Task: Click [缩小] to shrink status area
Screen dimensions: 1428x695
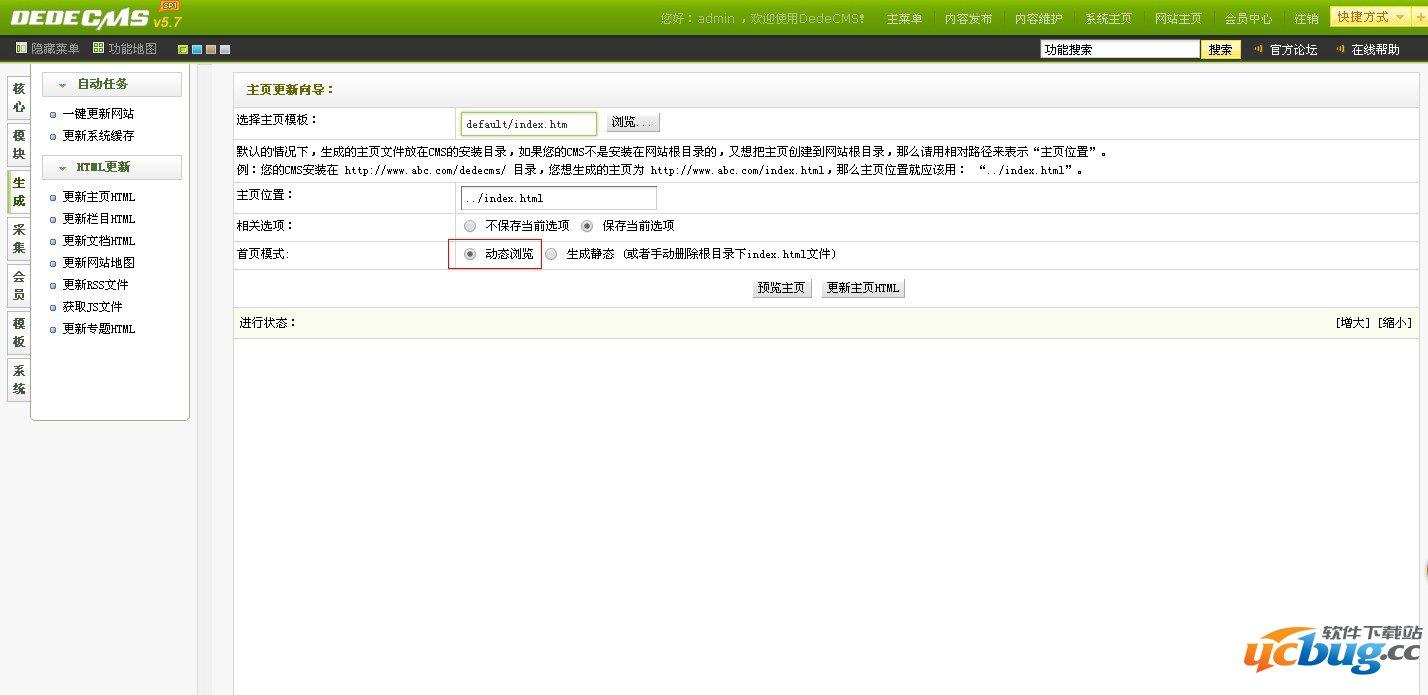Action: point(1395,323)
